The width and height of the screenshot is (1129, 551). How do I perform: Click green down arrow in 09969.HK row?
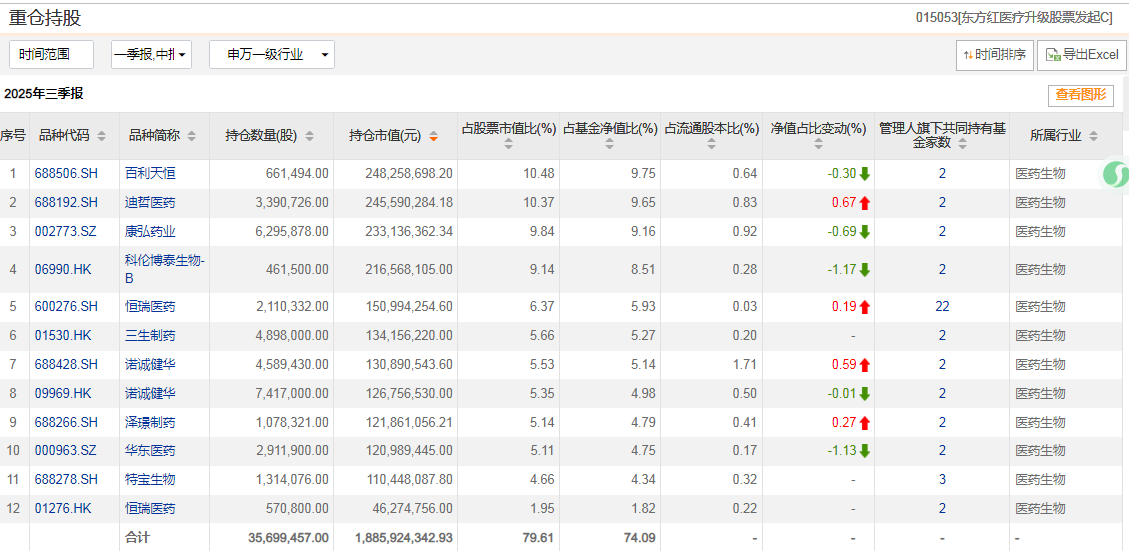pos(865,393)
